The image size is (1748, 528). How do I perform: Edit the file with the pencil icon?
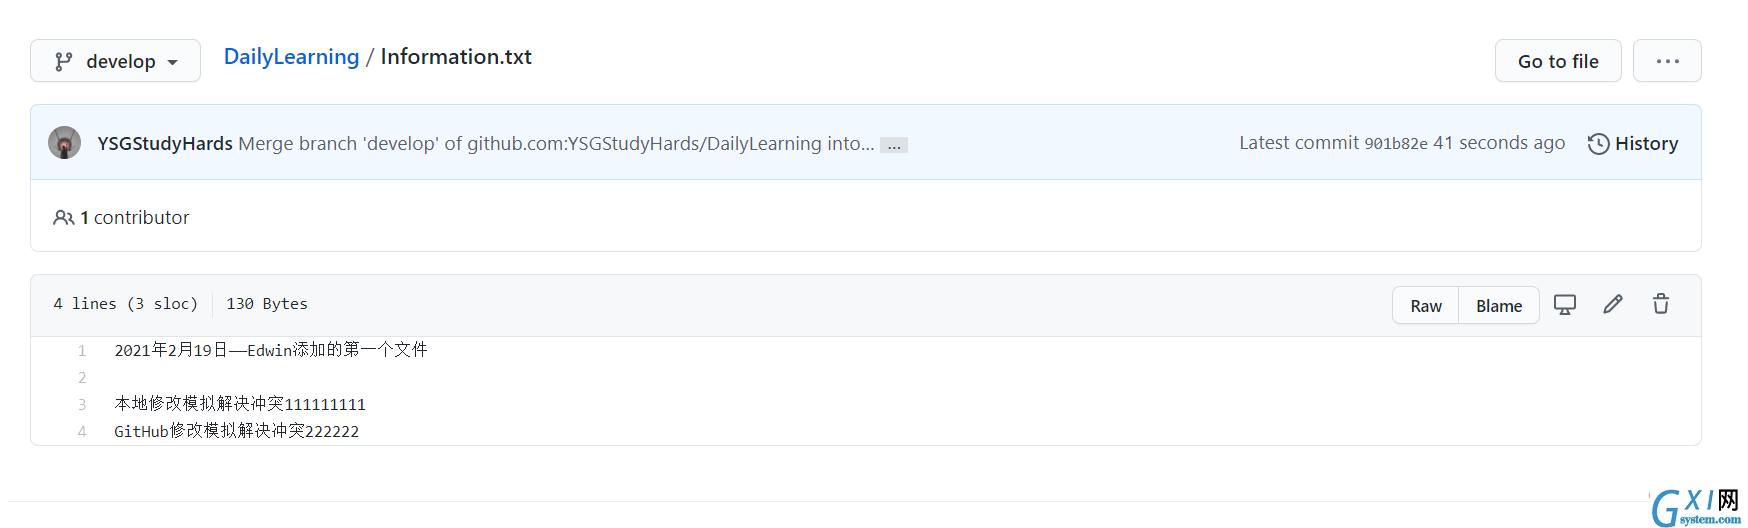[x=1613, y=305]
